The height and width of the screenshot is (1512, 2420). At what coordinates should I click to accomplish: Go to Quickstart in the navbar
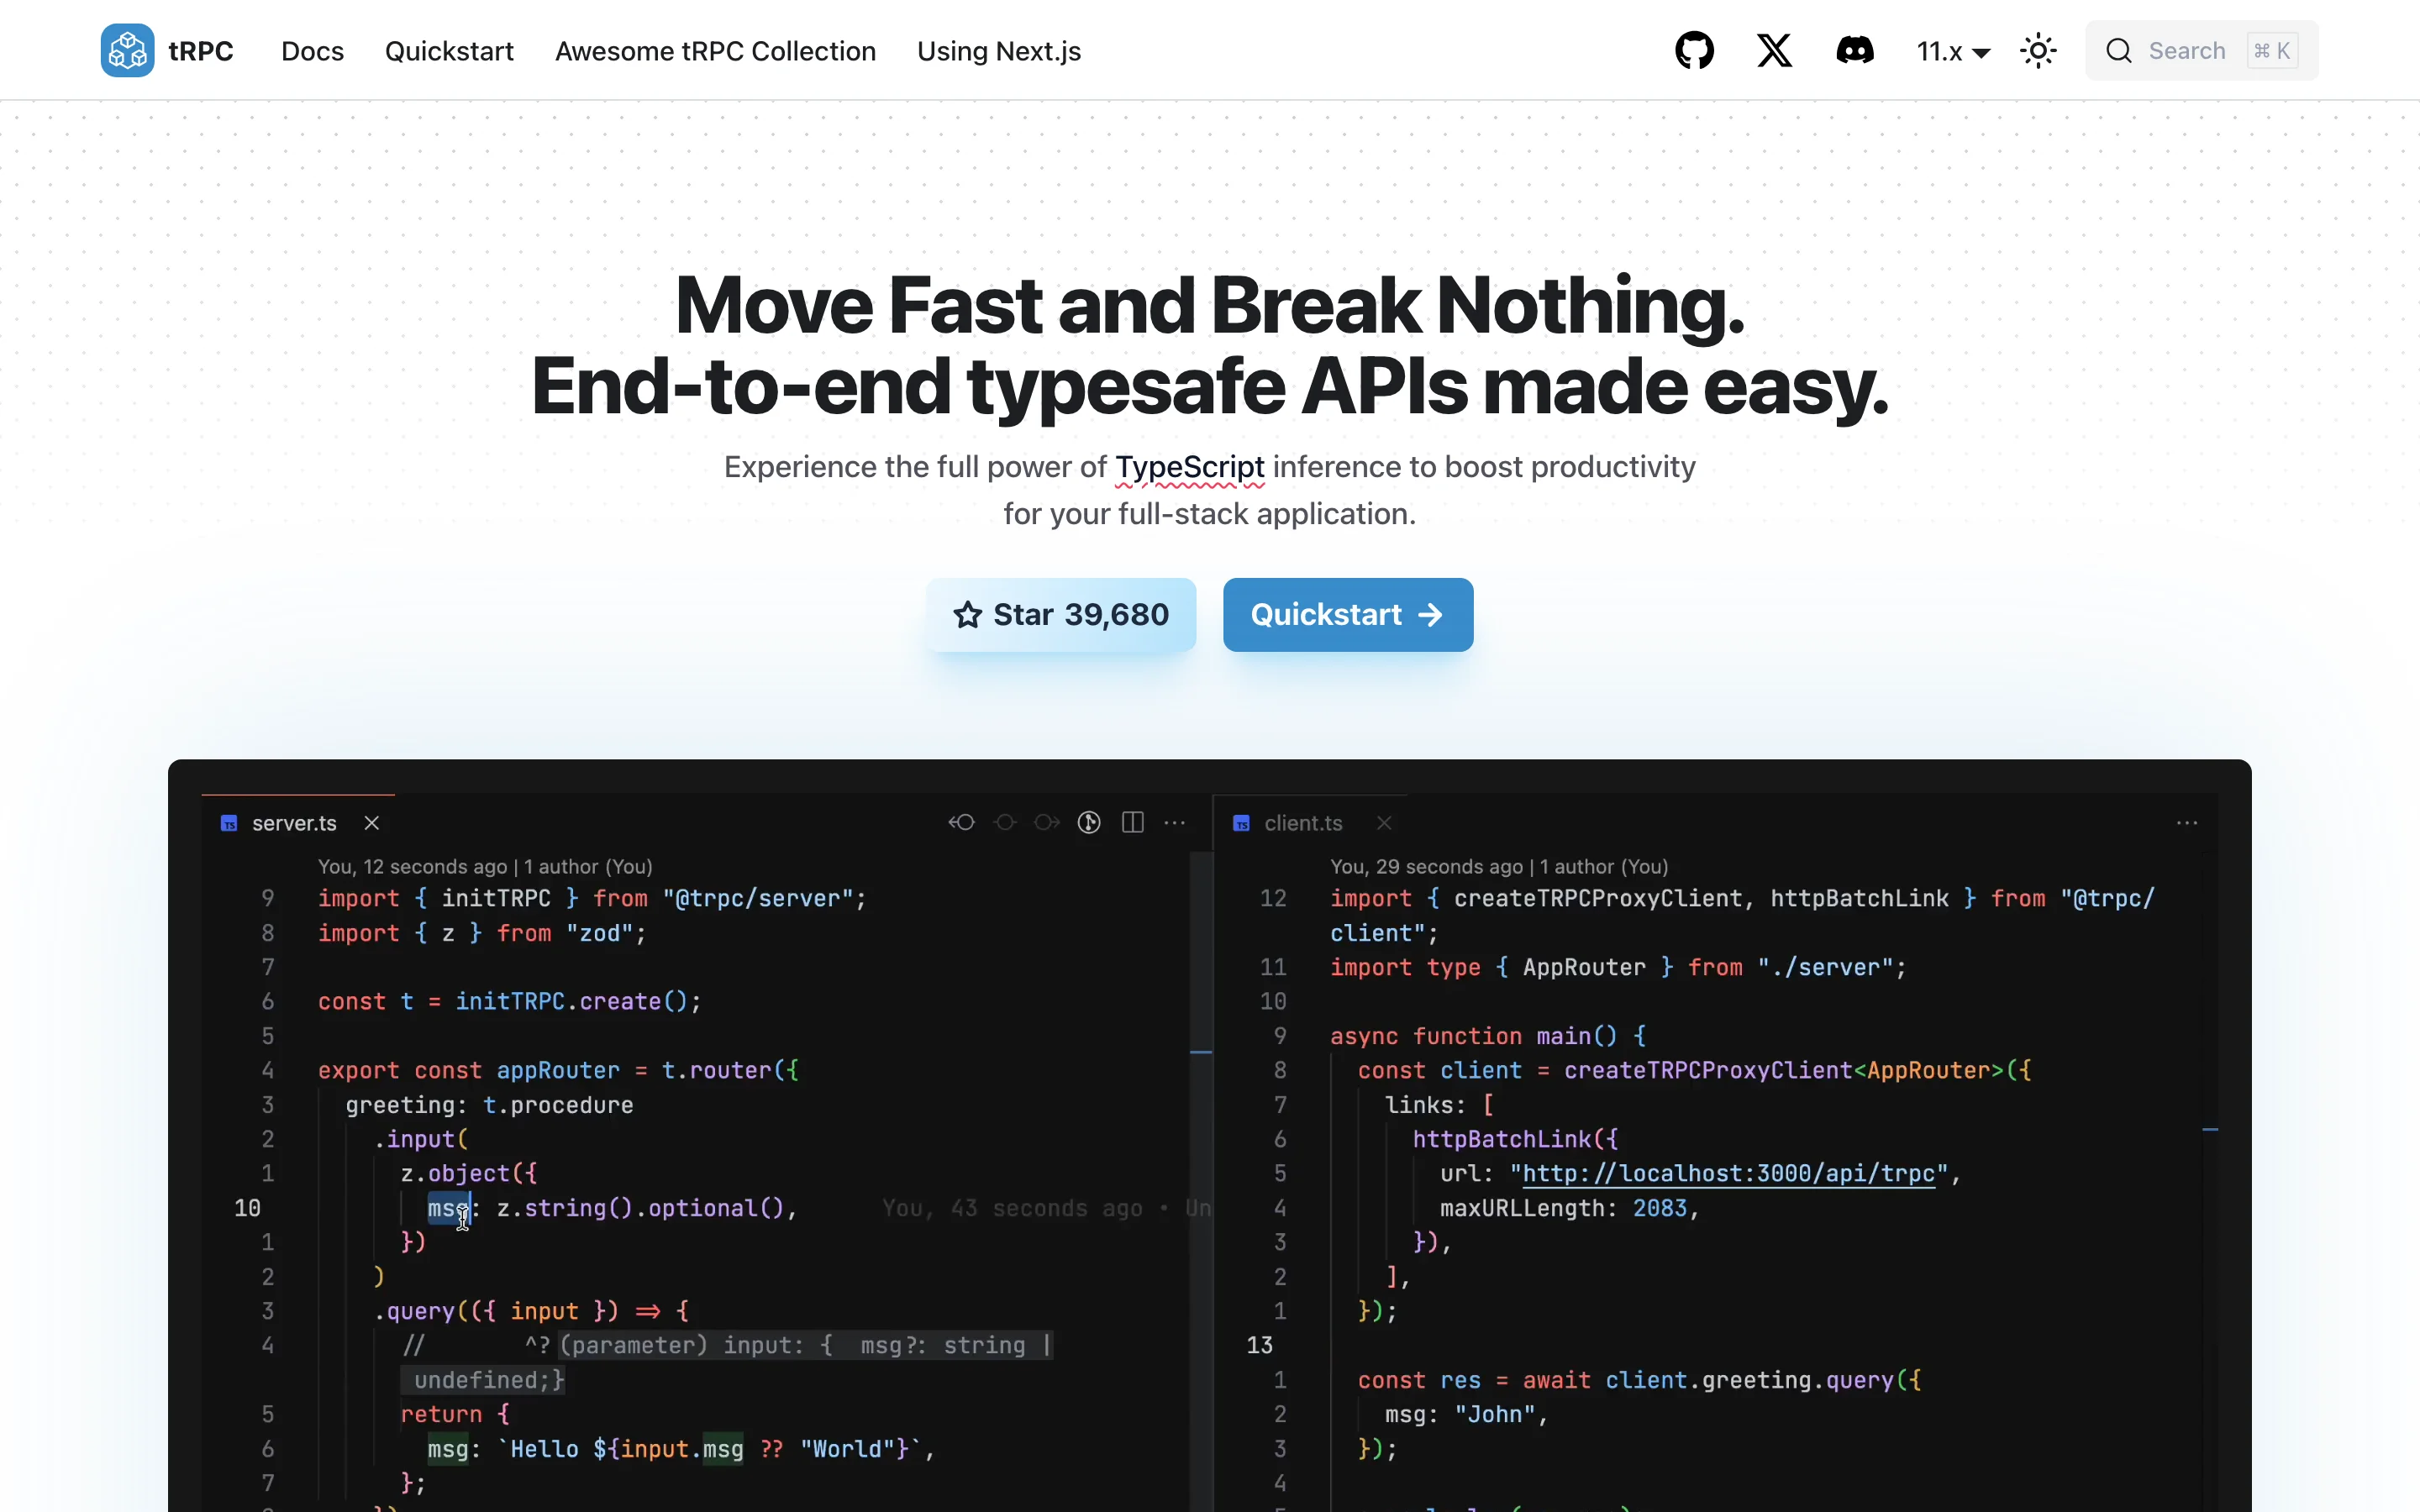(449, 51)
